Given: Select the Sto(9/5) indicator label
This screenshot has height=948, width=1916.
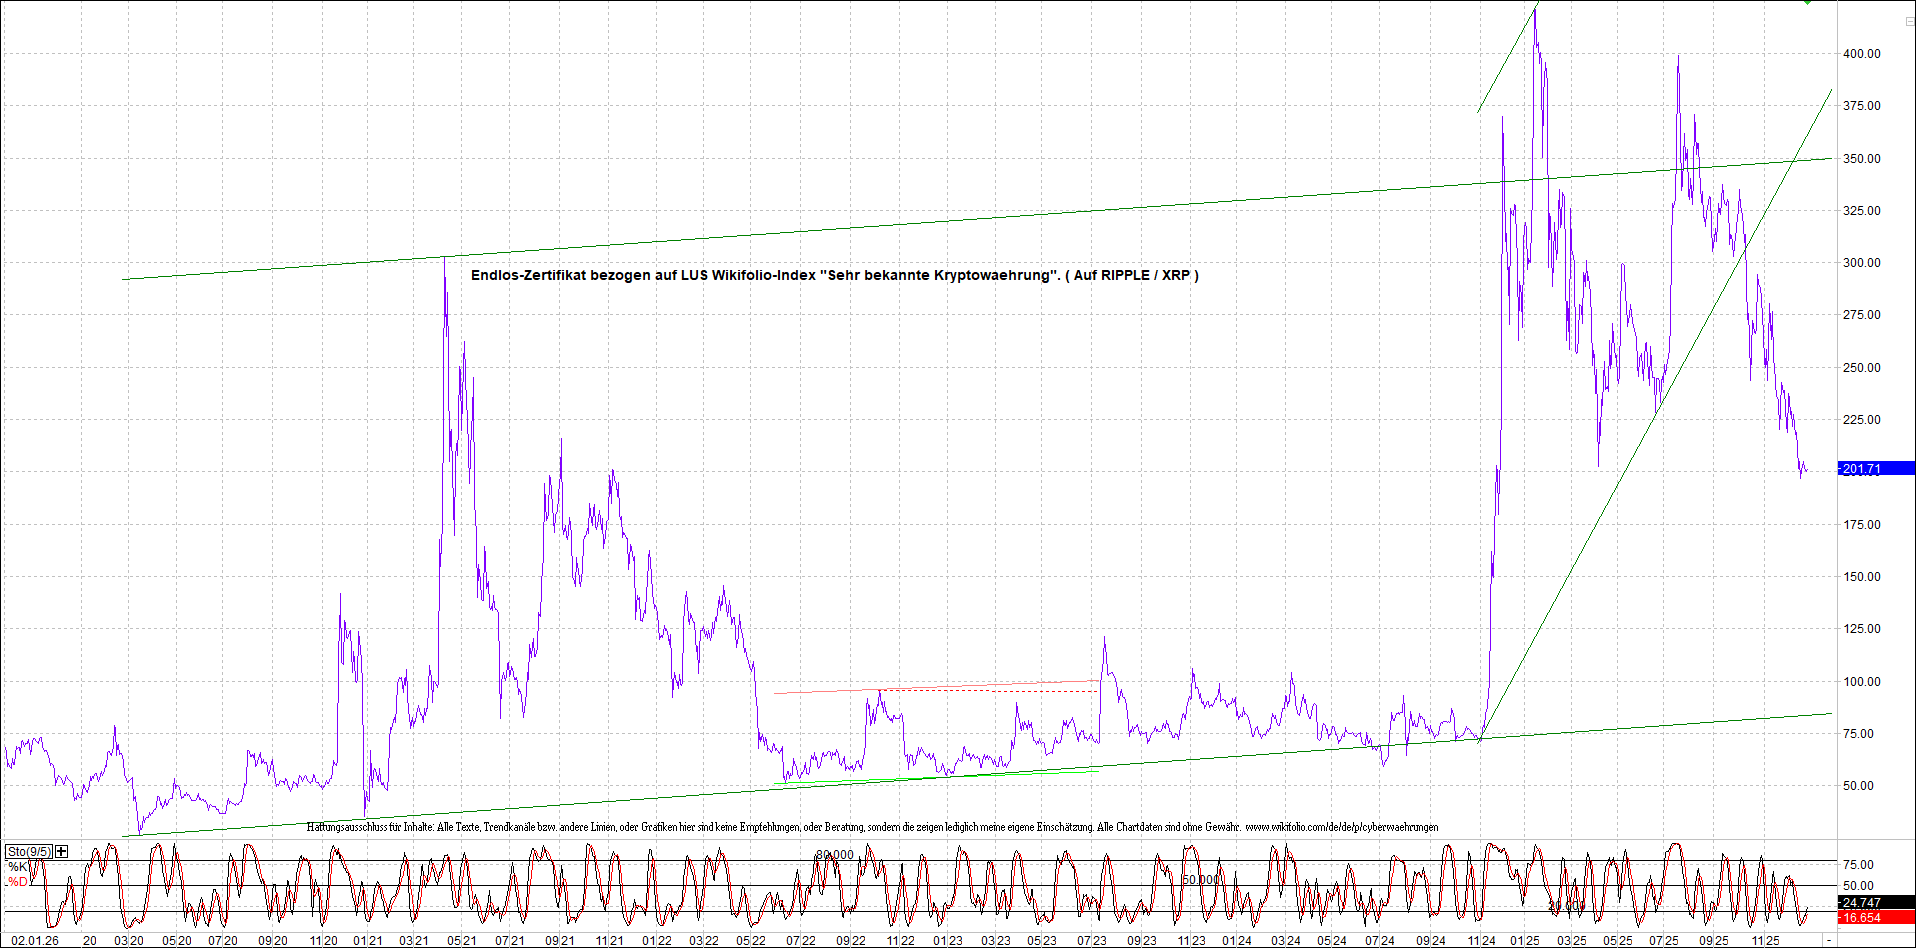Looking at the screenshot, I should click(29, 851).
